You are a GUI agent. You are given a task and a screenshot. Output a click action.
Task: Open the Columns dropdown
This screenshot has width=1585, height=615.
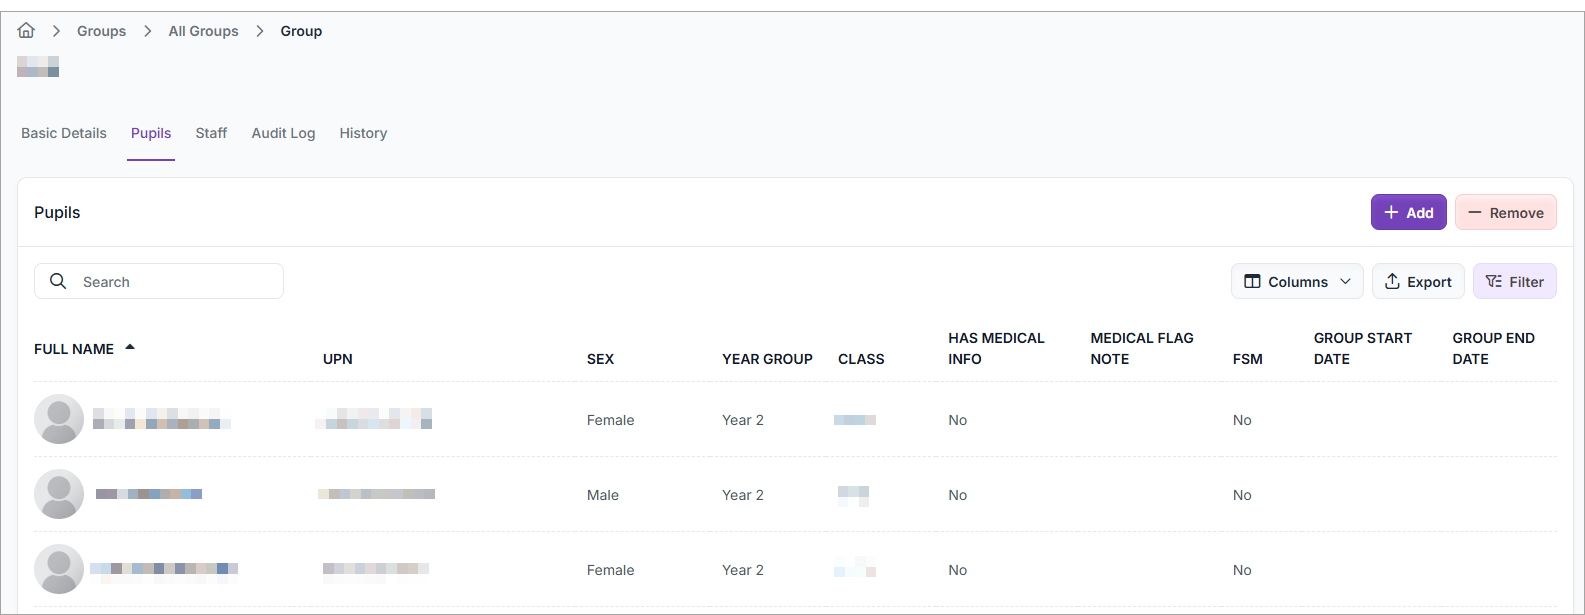(1297, 282)
